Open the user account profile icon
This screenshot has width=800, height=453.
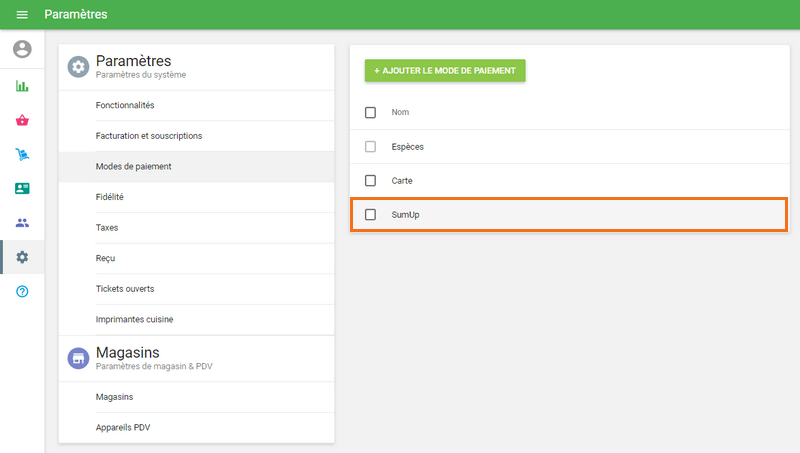pos(22,49)
